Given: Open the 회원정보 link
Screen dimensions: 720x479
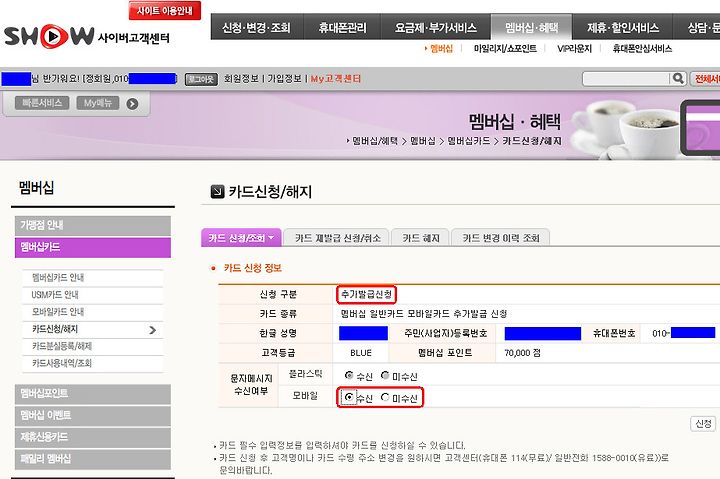Looking at the screenshot, I should (x=241, y=79).
